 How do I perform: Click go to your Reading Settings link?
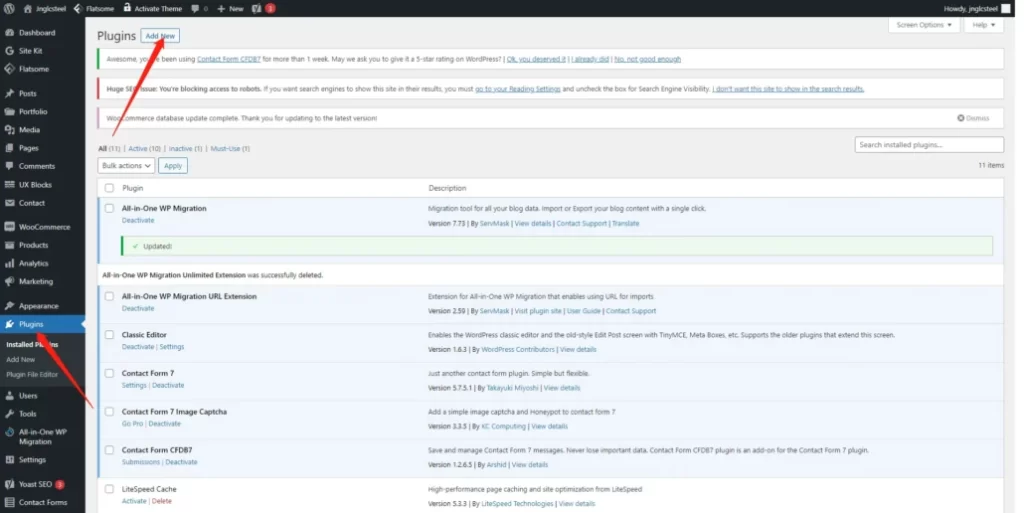coord(518,89)
